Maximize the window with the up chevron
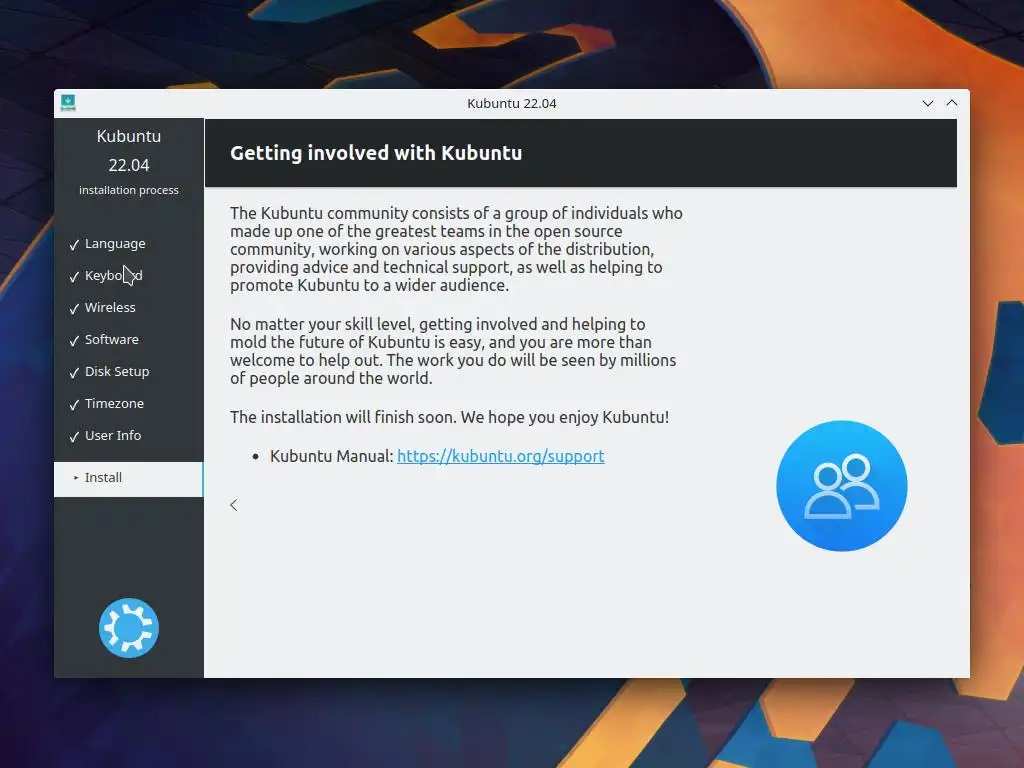Image resolution: width=1024 pixels, height=768 pixels. (x=952, y=103)
